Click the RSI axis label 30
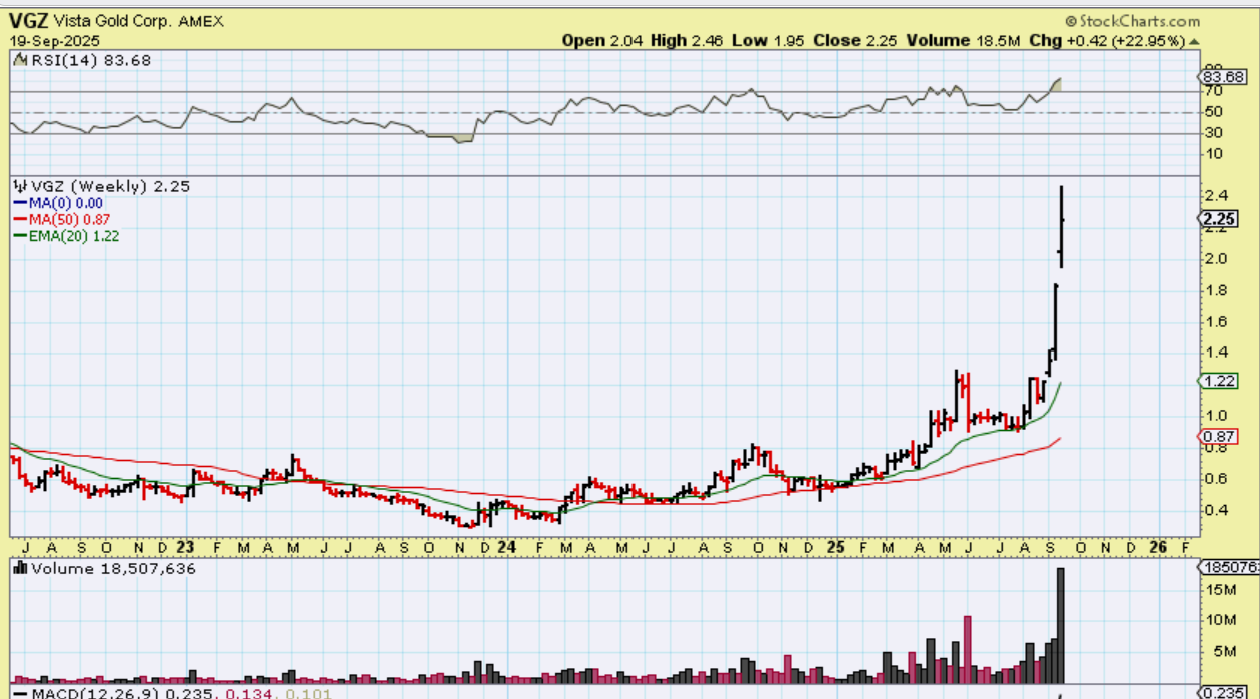The image size is (1260, 699). [1212, 133]
